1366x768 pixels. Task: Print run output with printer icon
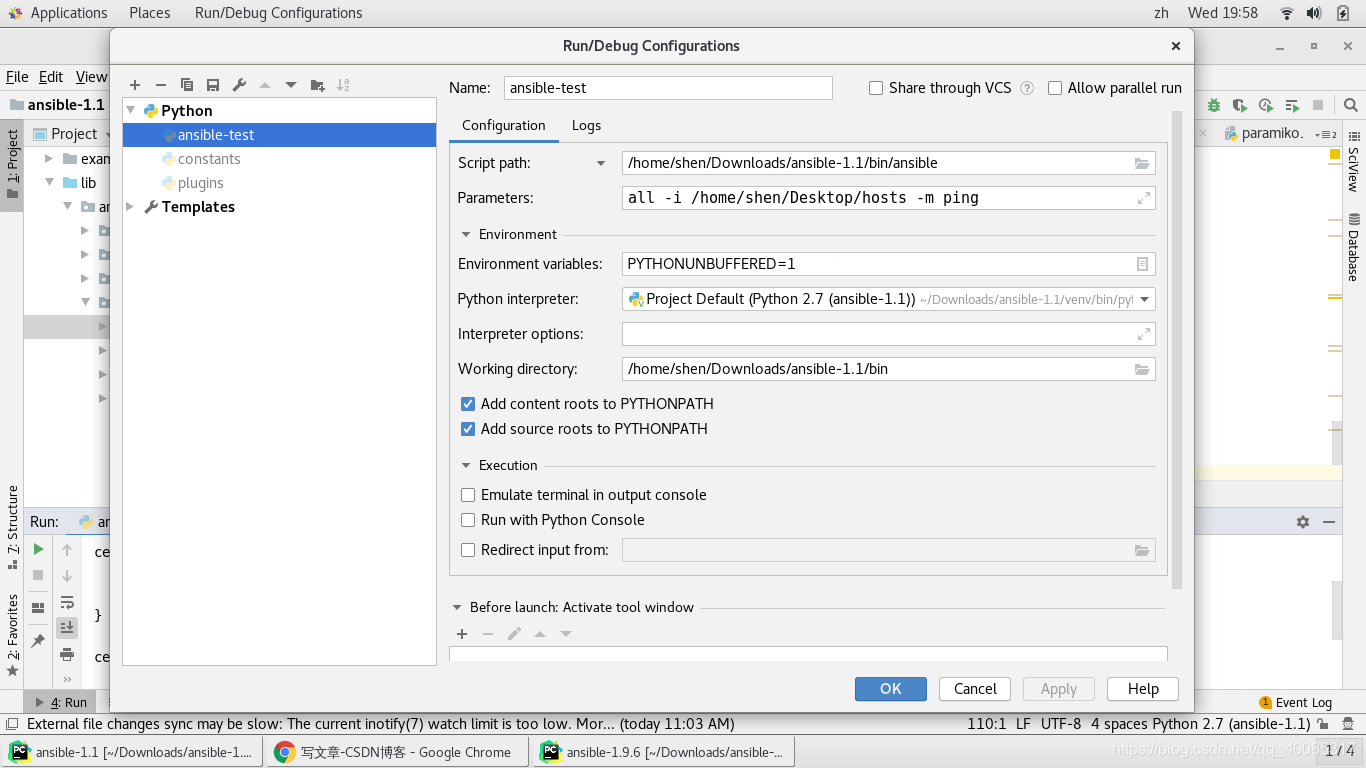coord(67,654)
